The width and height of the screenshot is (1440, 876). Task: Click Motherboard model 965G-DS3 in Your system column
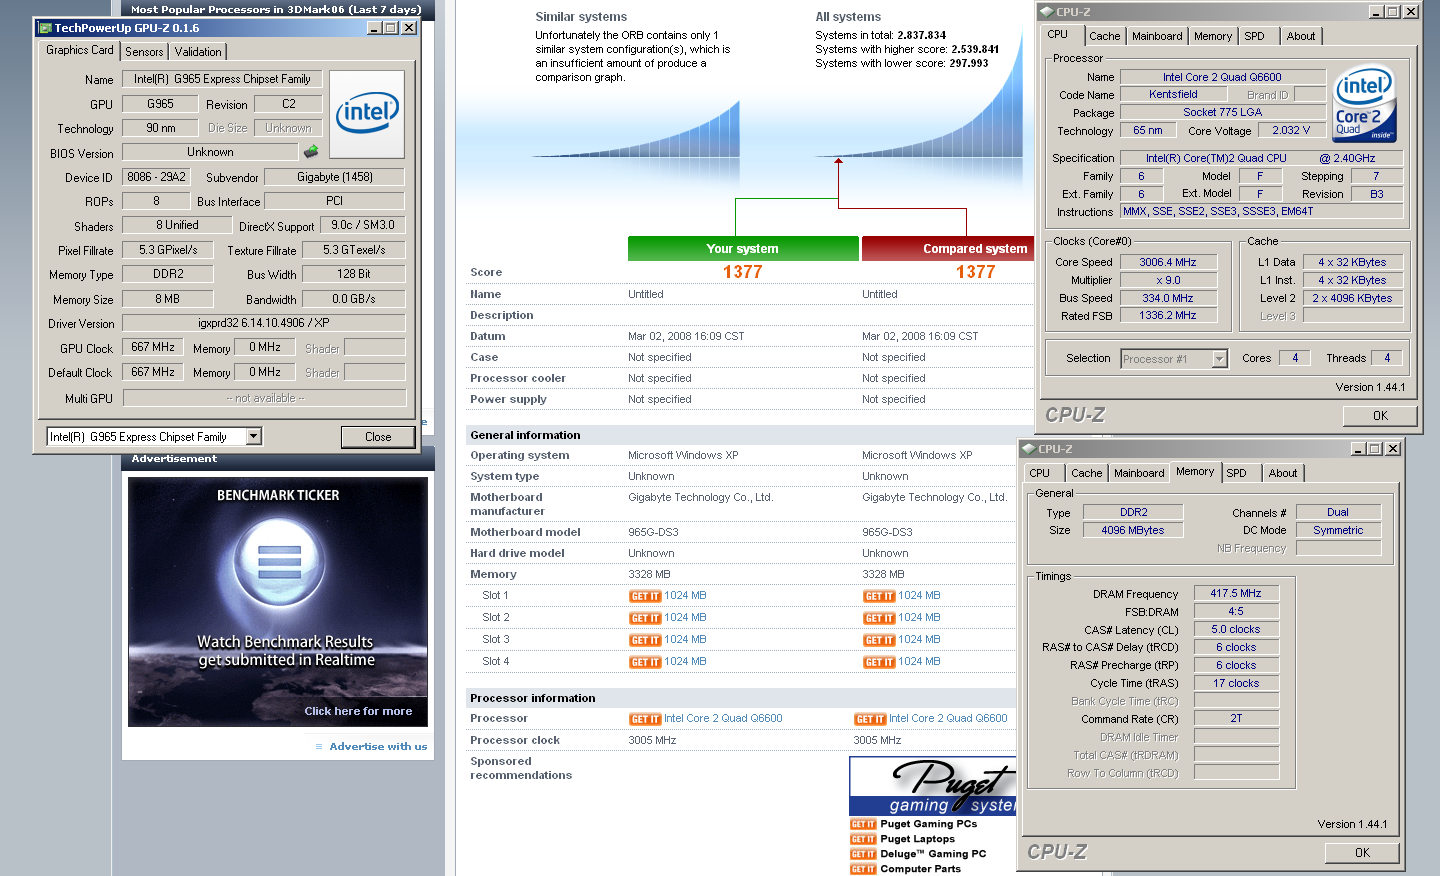coord(653,533)
